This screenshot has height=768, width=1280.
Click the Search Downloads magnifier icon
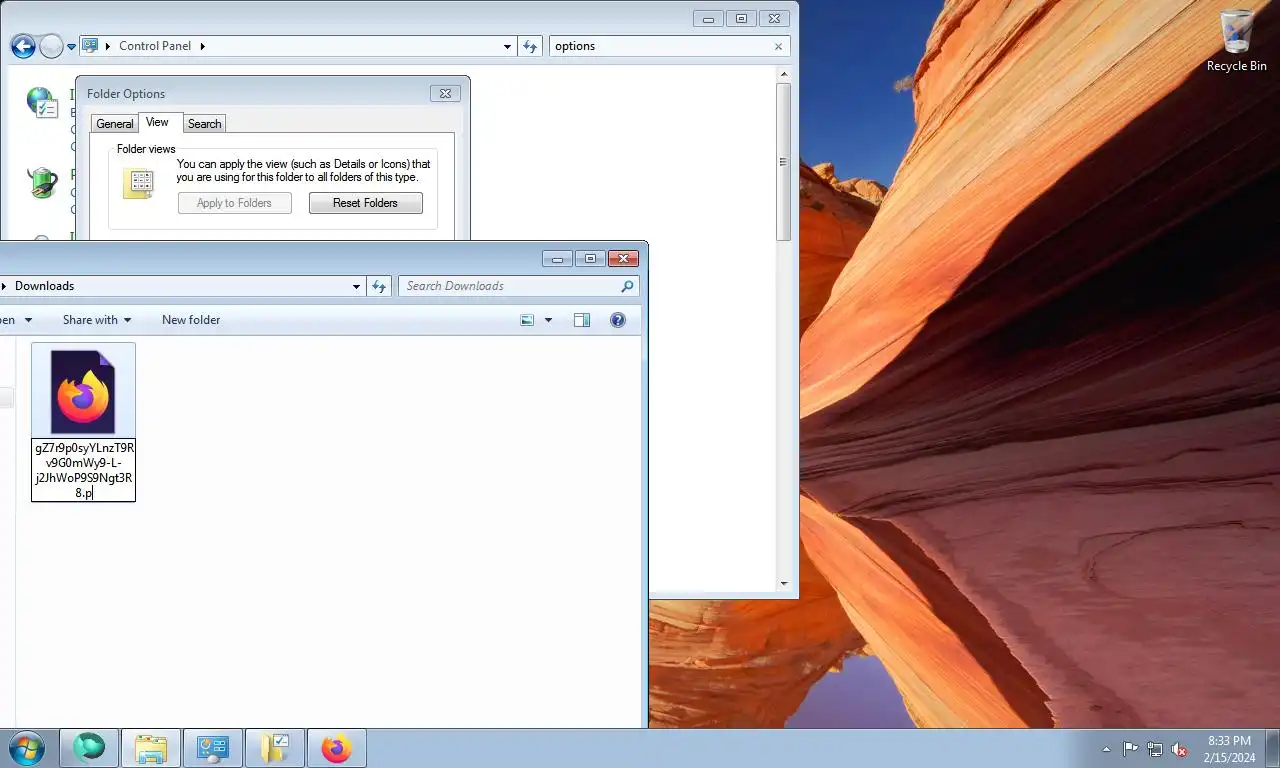[627, 286]
